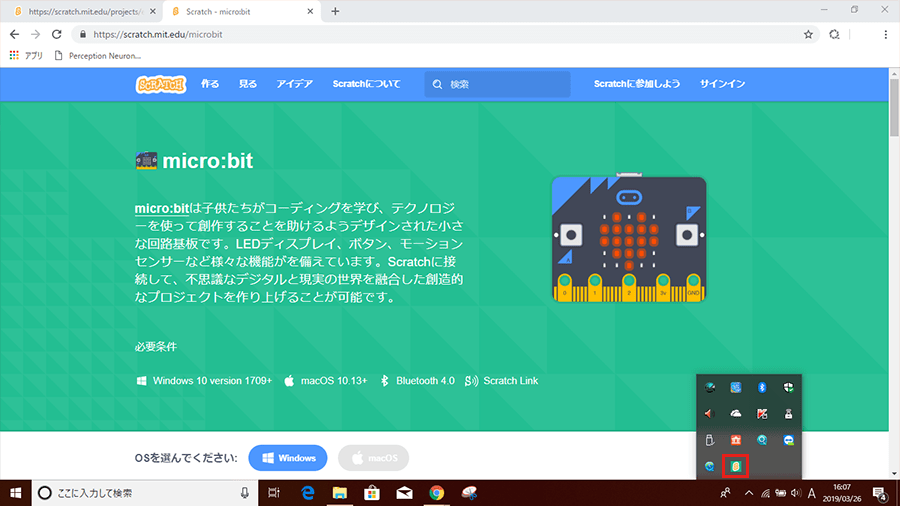Open Scratch Link icon in system tray

[735, 466]
